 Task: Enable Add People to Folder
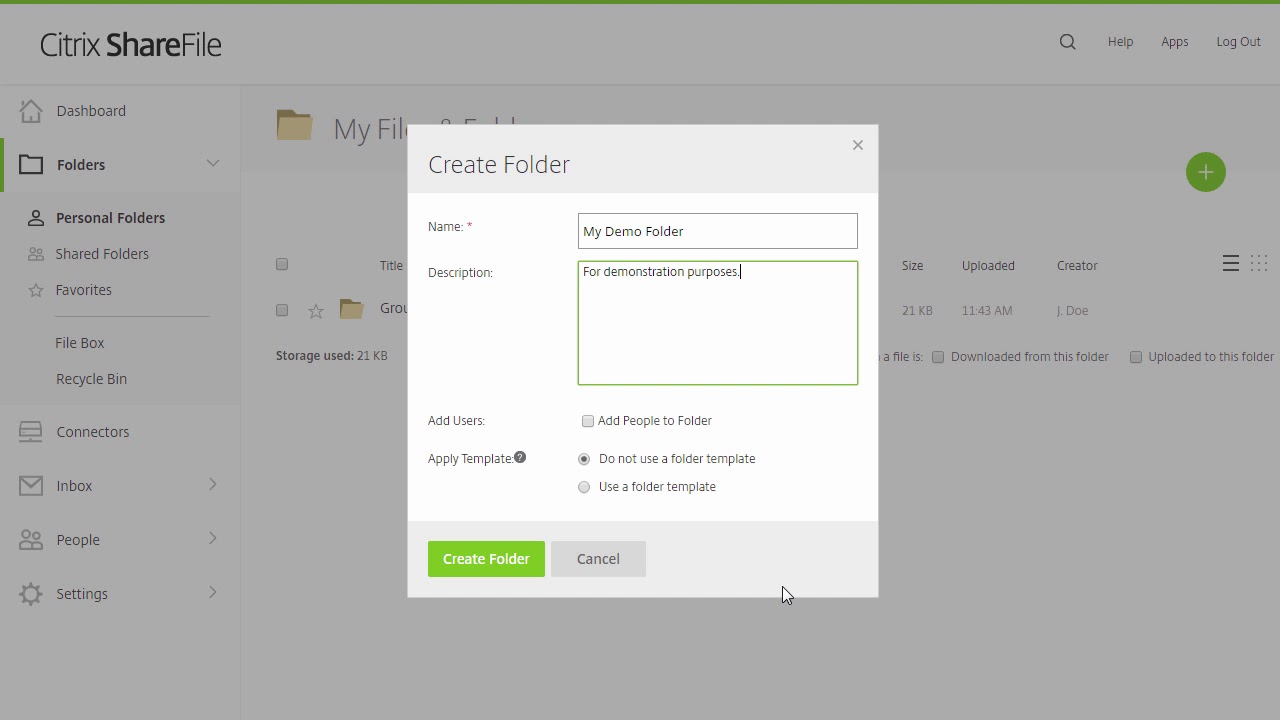pos(588,421)
